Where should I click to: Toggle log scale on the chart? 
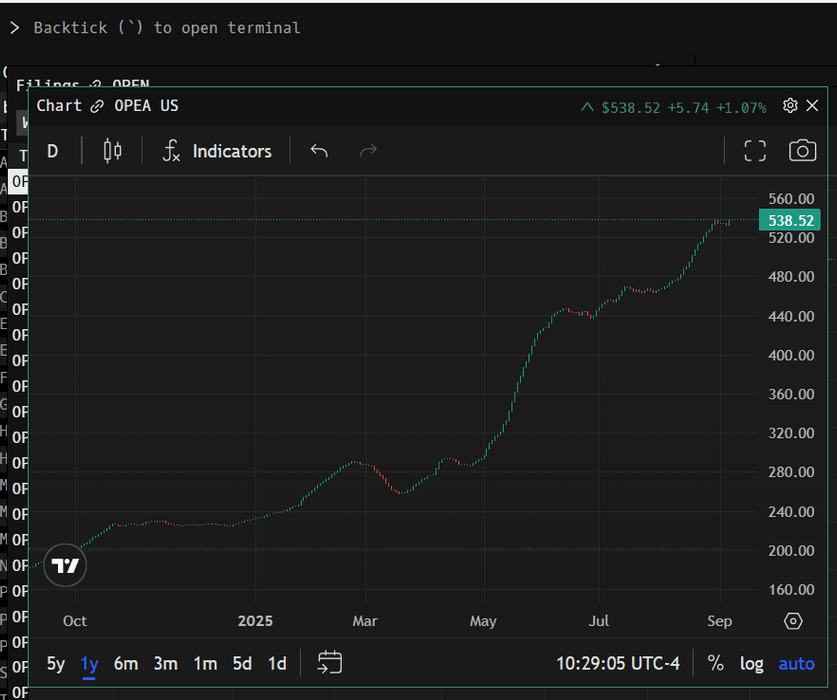(751, 663)
